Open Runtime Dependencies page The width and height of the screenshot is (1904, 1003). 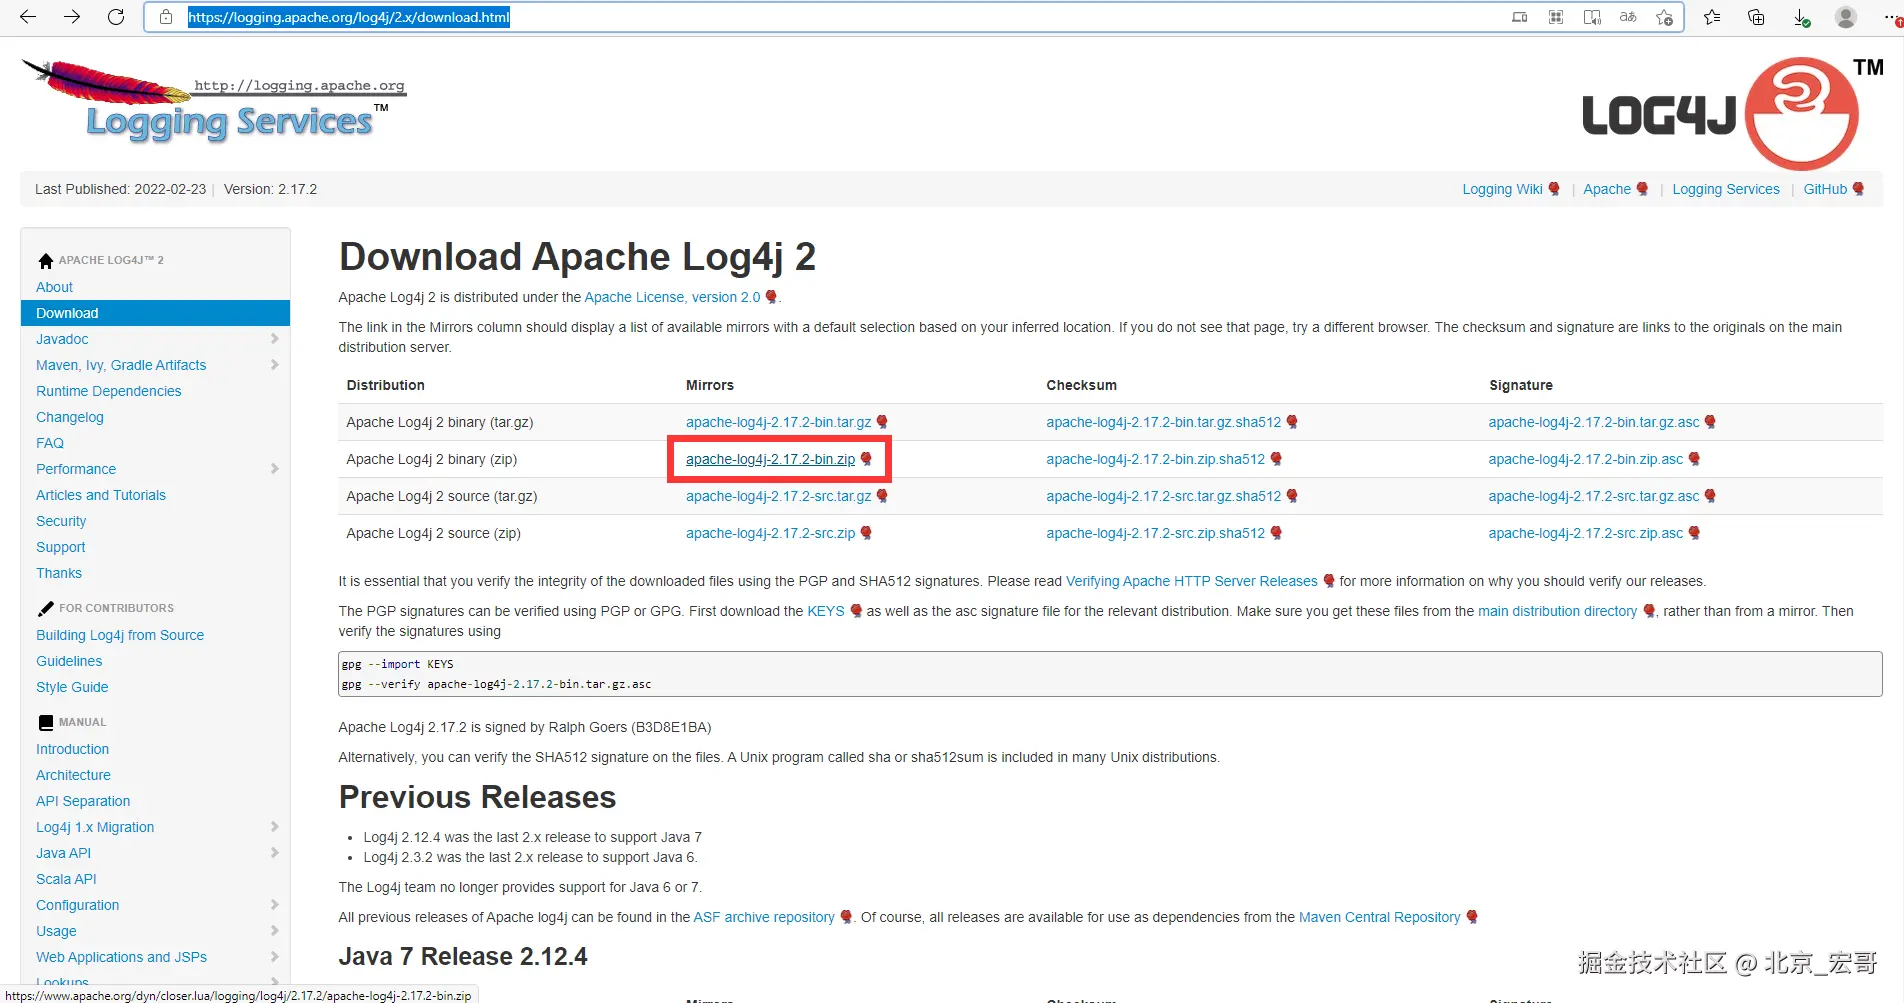(x=109, y=391)
